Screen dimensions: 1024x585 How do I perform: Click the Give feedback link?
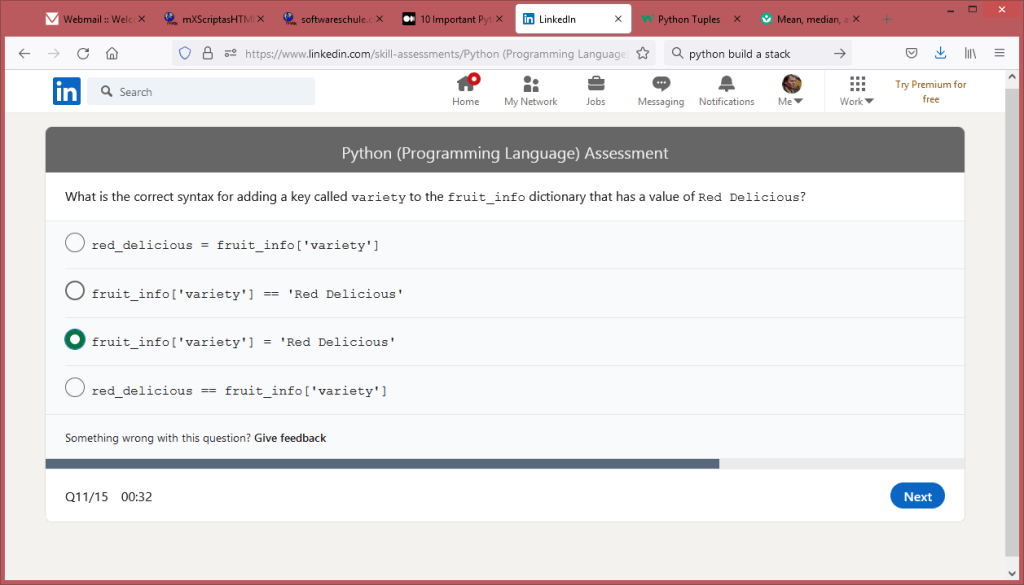coord(290,438)
